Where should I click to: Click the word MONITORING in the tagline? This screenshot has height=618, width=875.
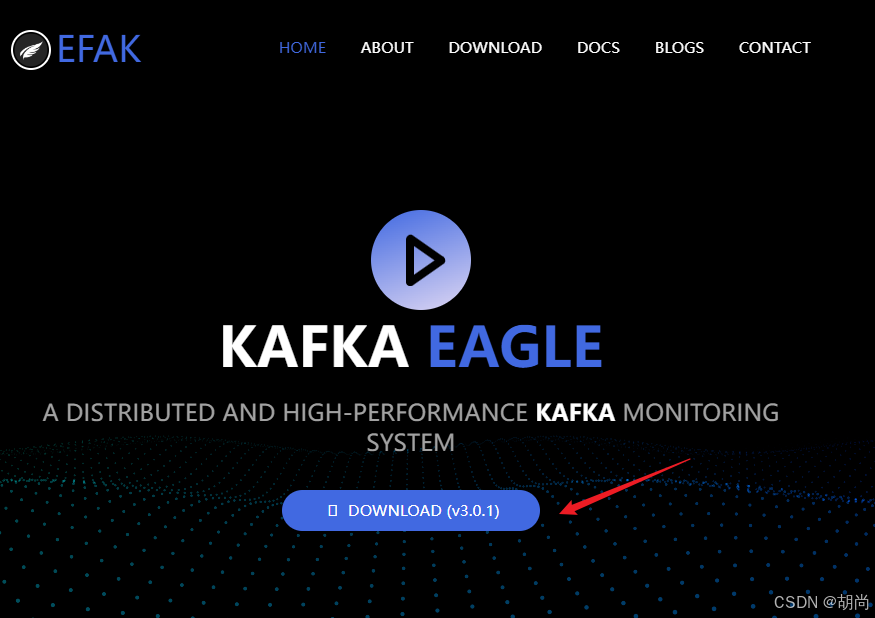700,413
